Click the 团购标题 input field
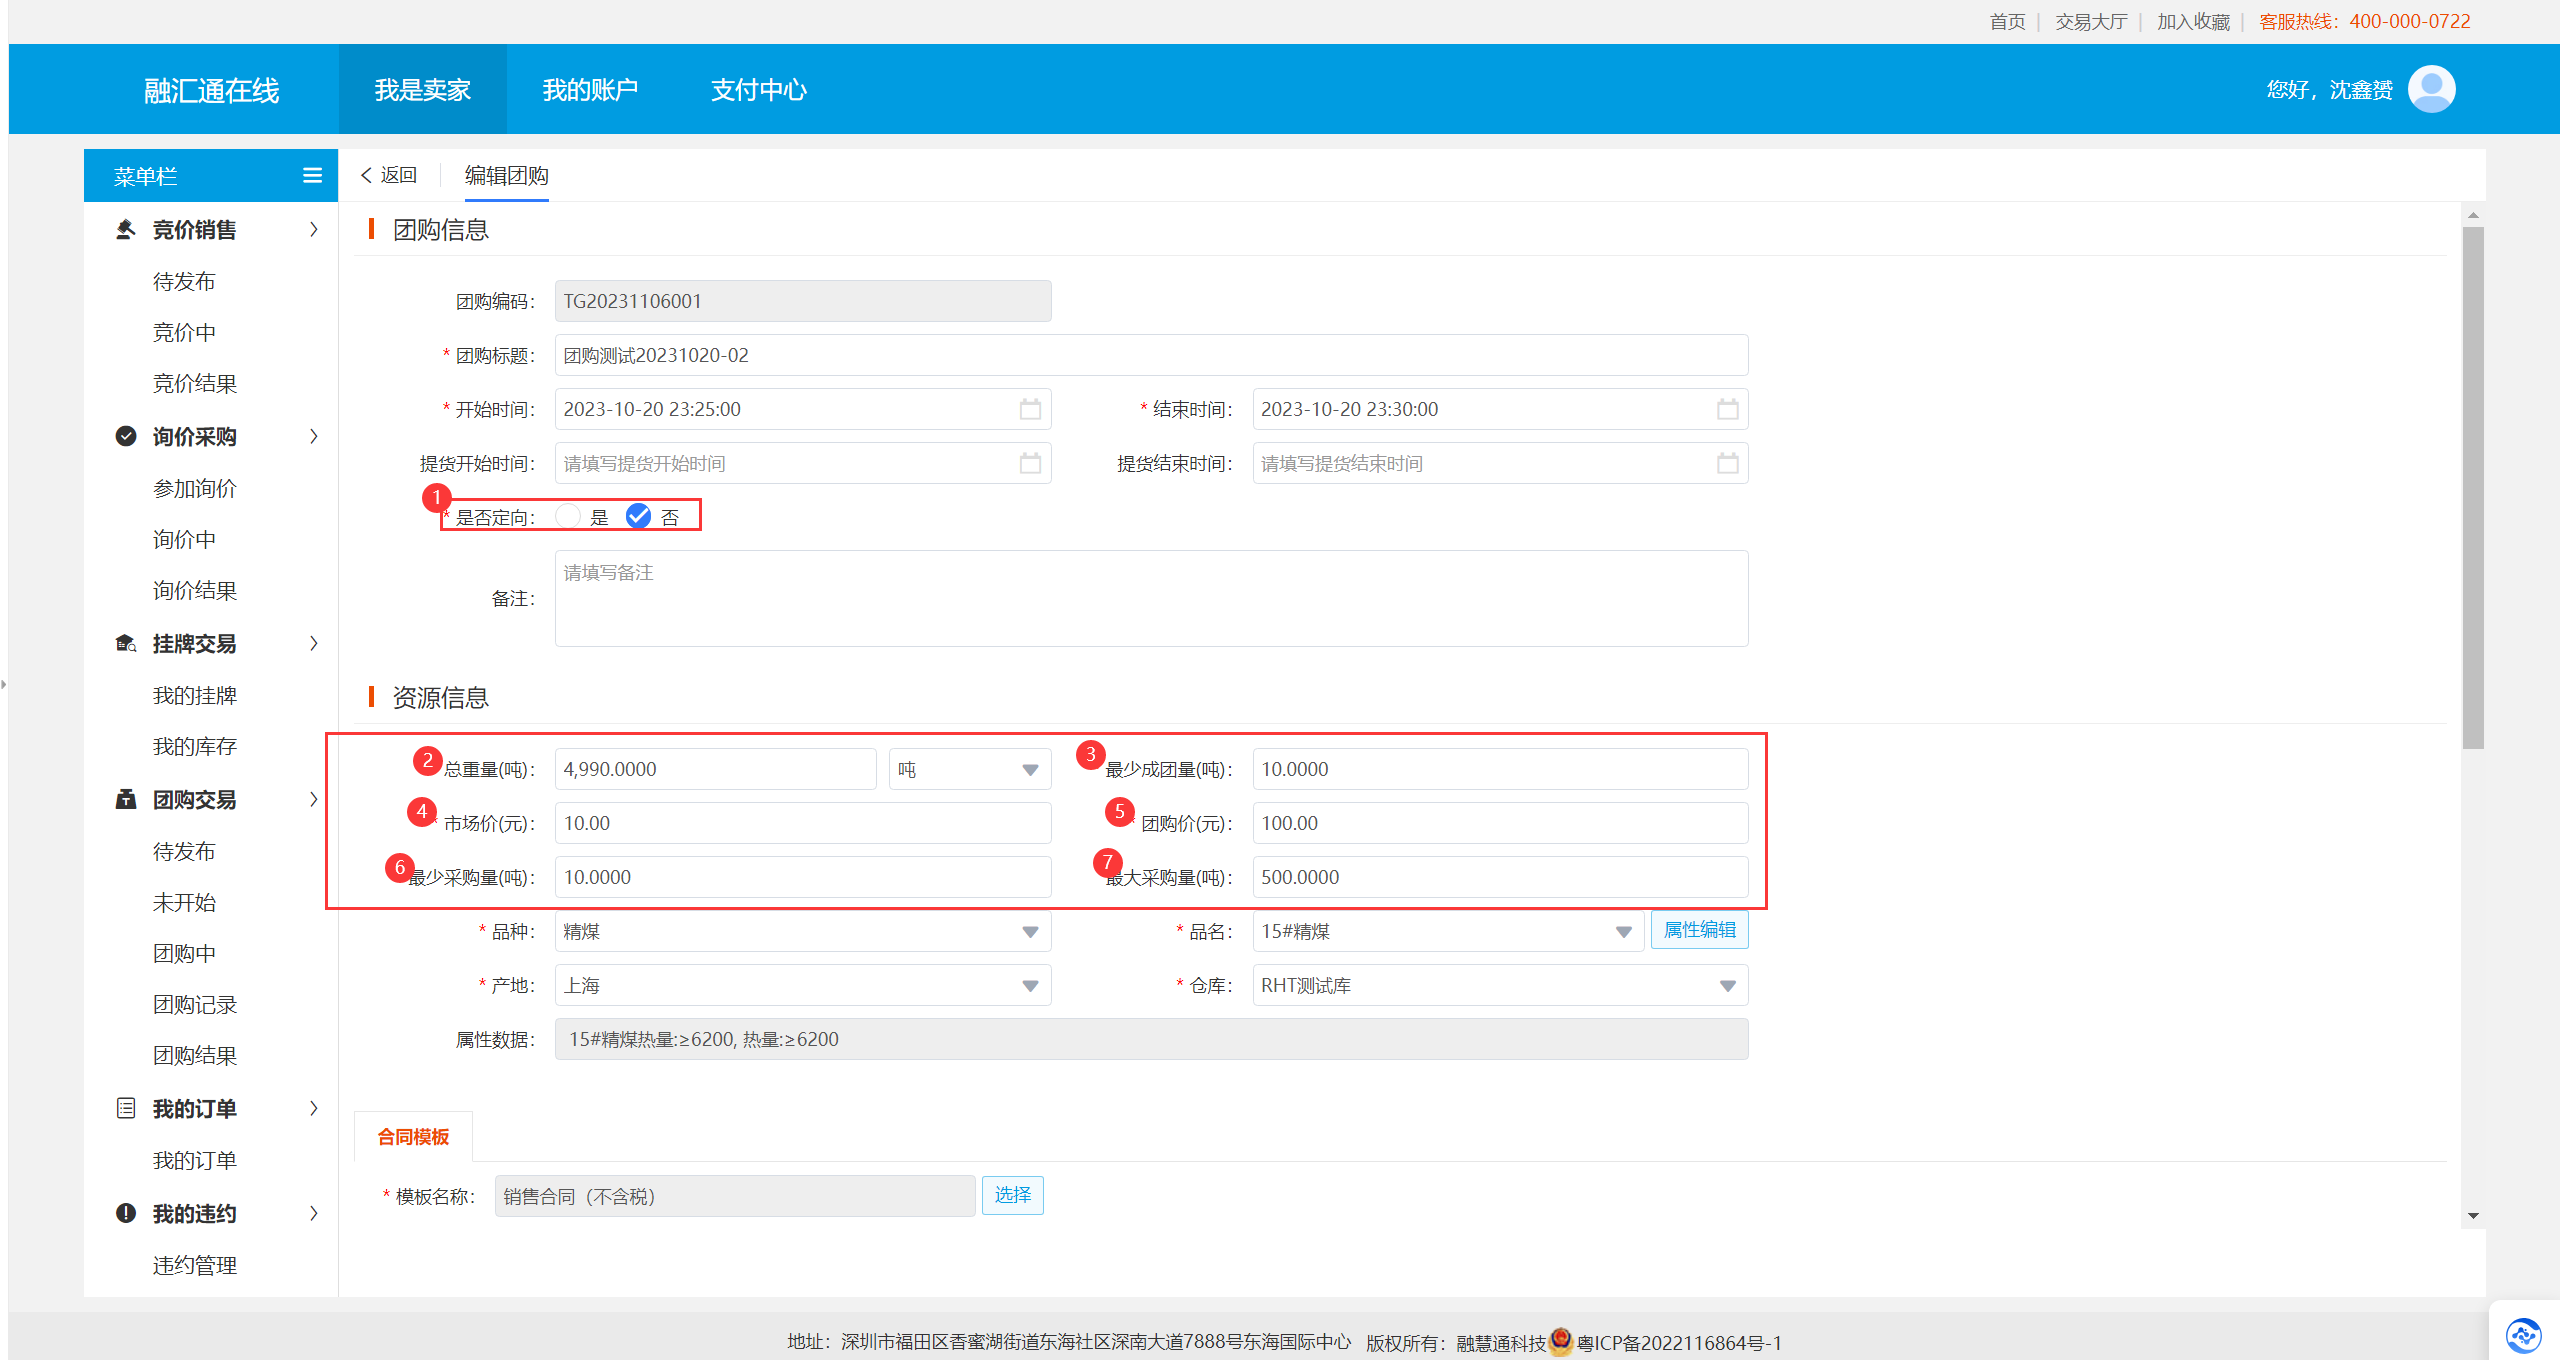 tap(1150, 355)
